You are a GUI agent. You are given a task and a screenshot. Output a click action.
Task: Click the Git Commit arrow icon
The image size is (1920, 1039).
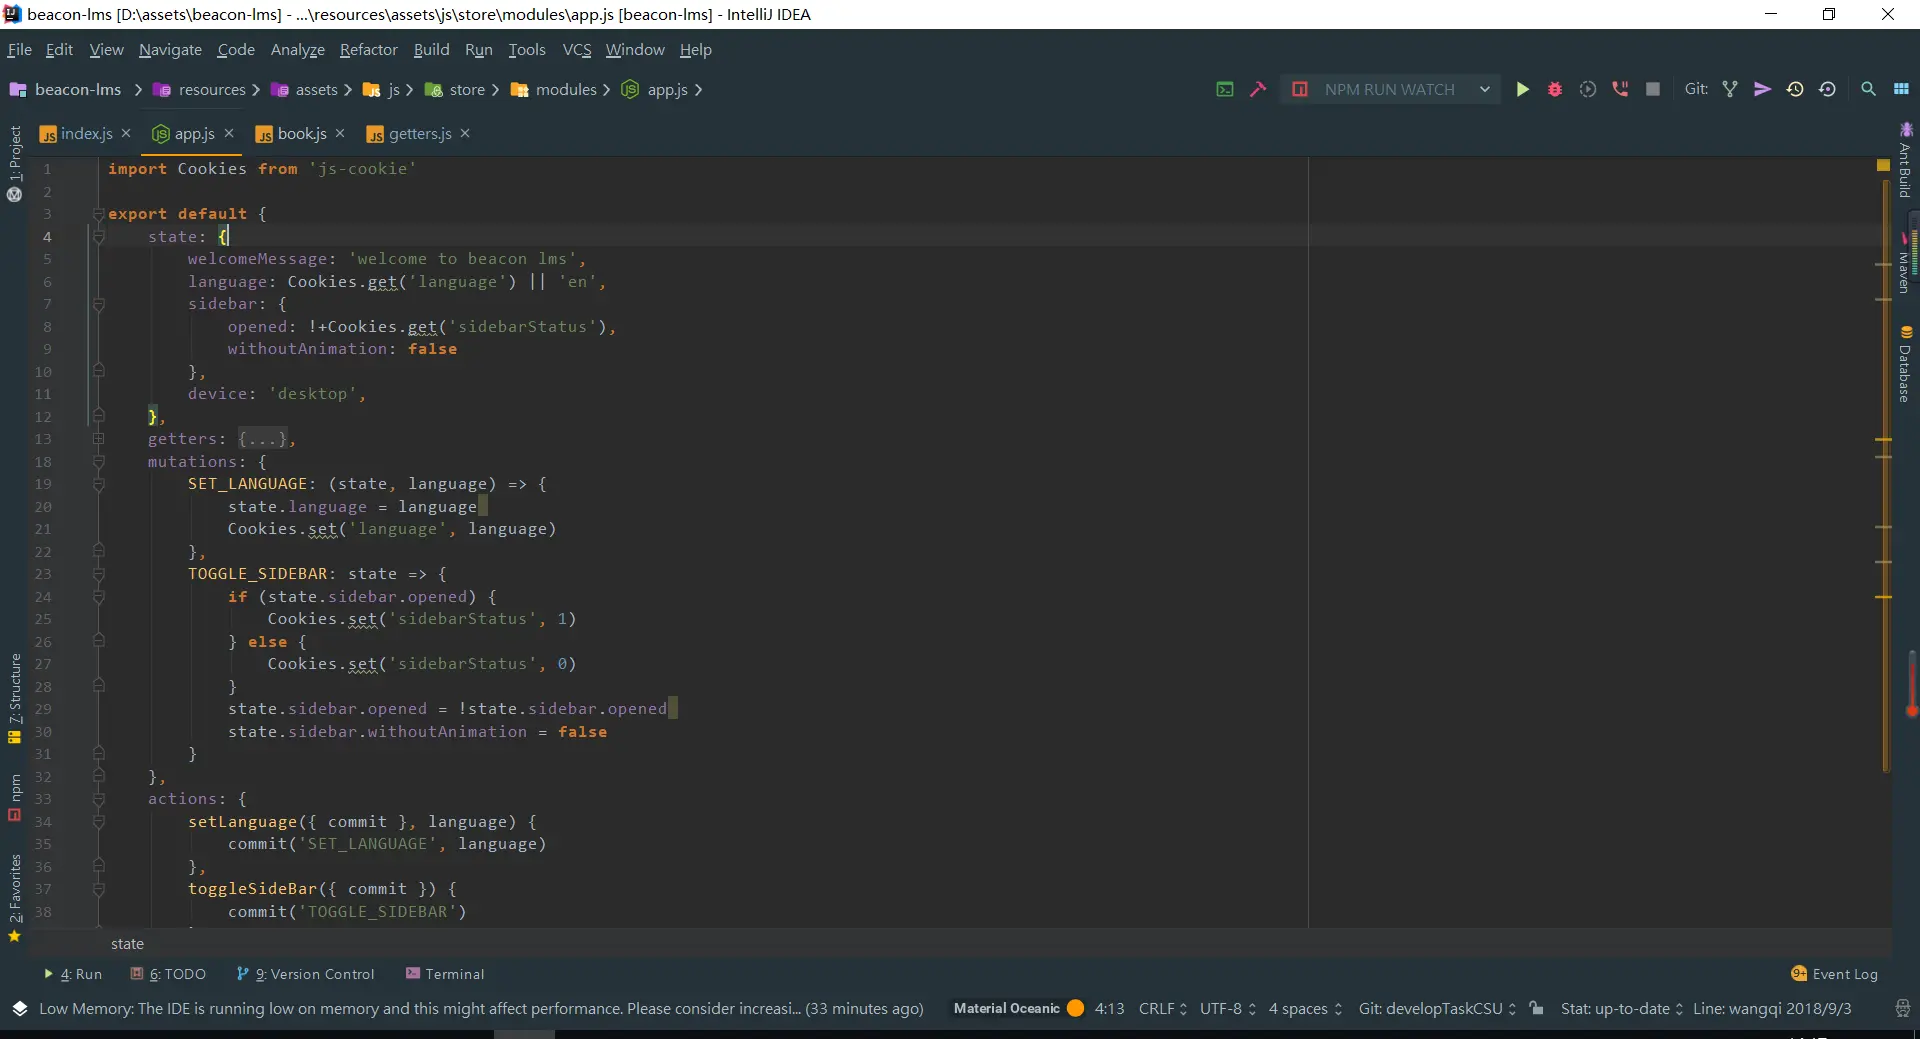[1762, 89]
